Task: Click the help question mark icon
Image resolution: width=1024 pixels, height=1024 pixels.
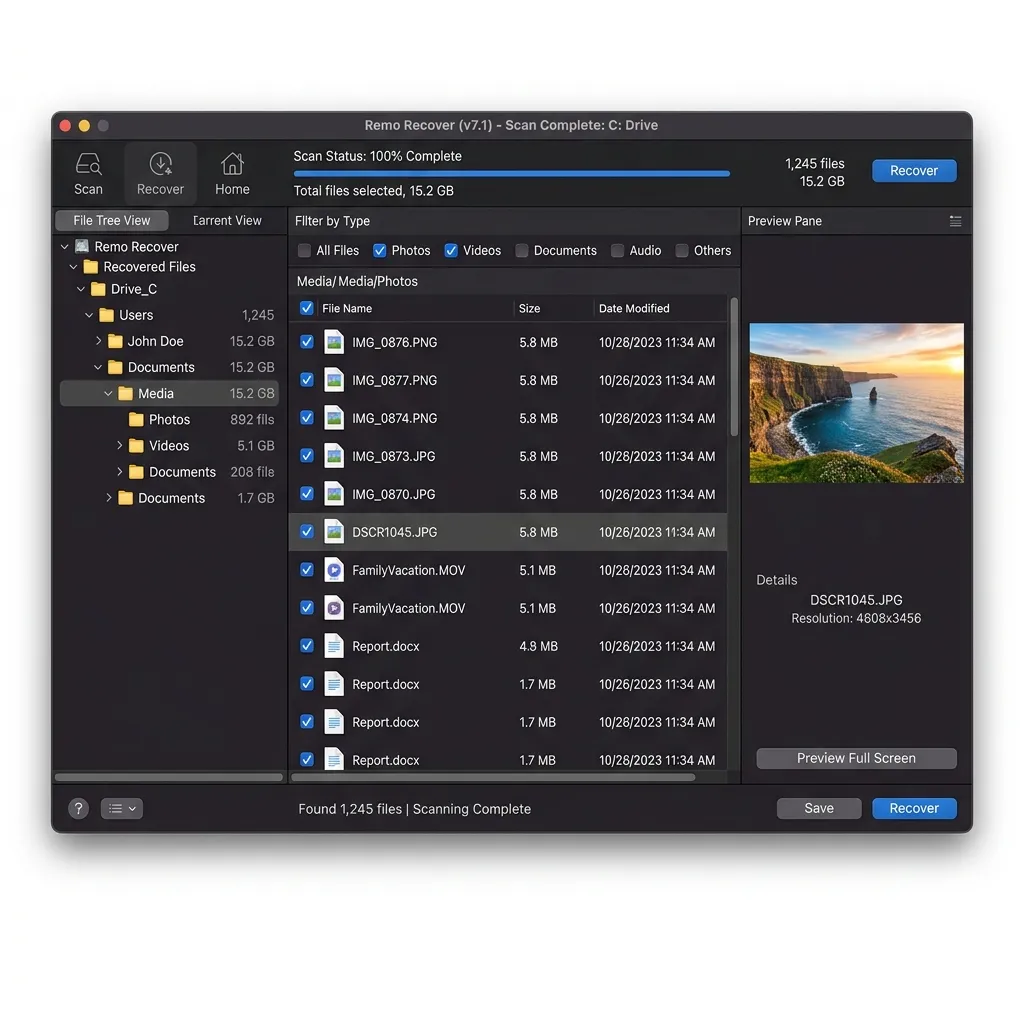Action: [x=78, y=808]
